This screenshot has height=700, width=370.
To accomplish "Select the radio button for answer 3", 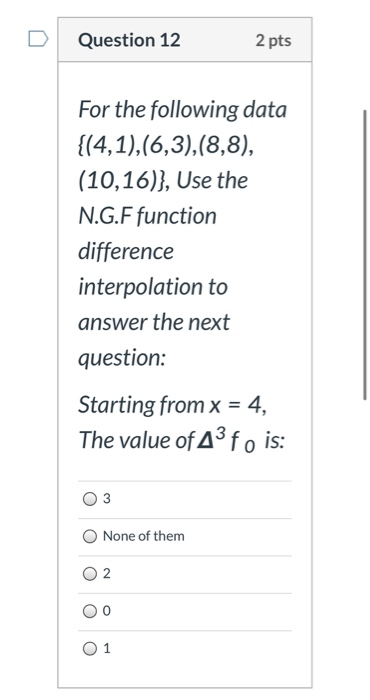I will click(x=90, y=499).
